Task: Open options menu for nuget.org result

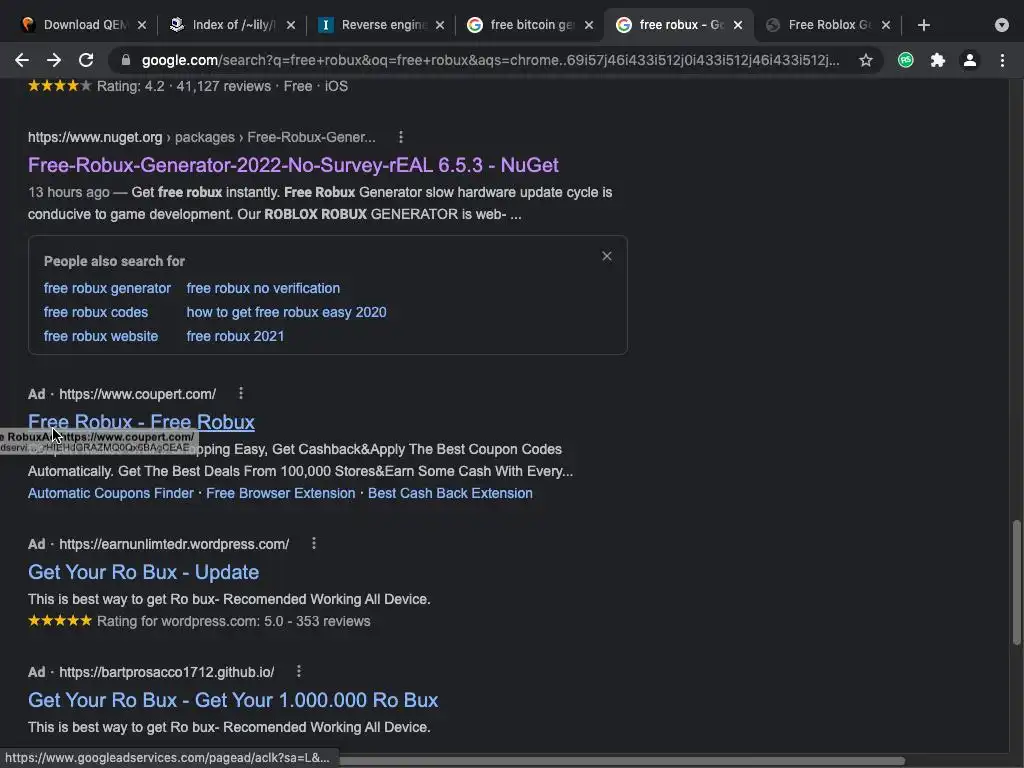Action: [401, 137]
